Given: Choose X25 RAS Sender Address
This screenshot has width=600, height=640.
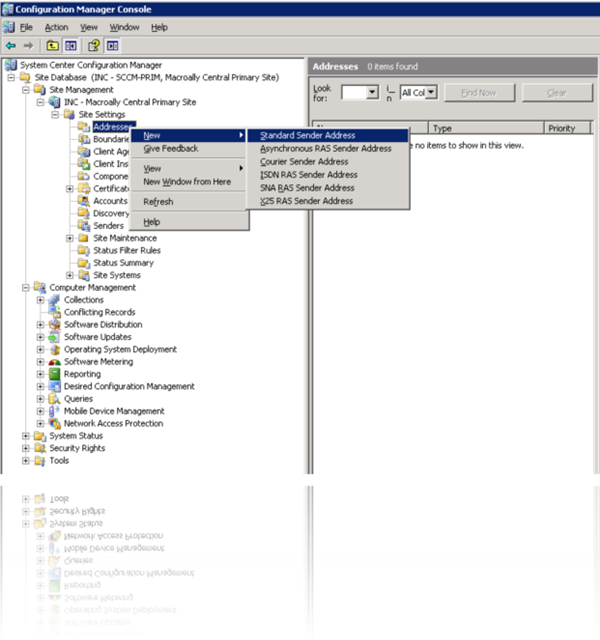Looking at the screenshot, I should pos(328,201).
